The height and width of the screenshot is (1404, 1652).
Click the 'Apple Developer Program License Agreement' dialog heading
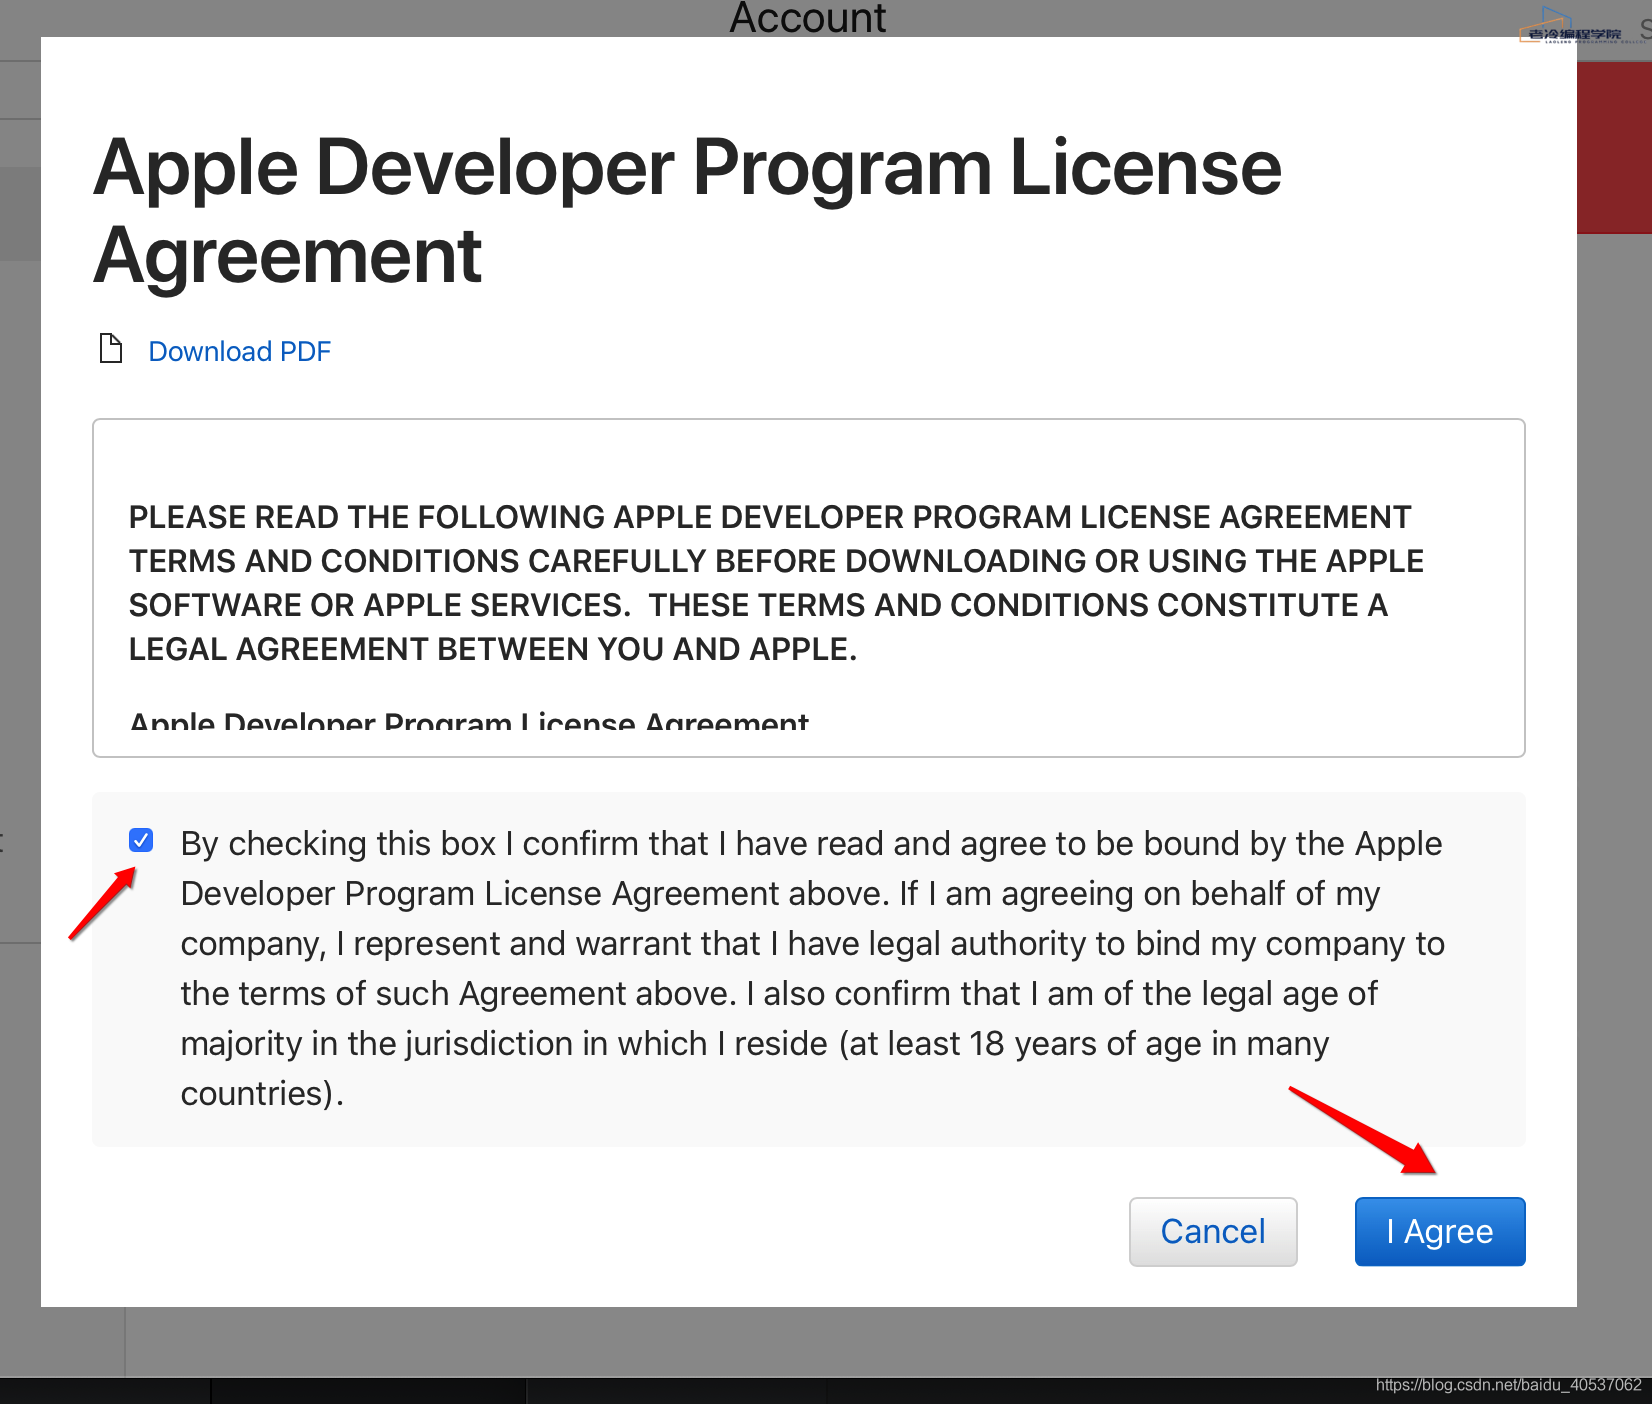tap(687, 211)
